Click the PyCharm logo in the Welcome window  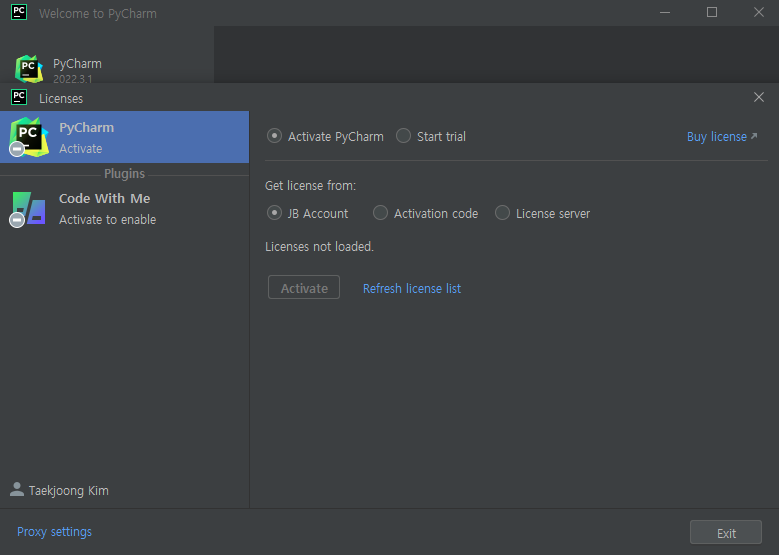(29, 69)
